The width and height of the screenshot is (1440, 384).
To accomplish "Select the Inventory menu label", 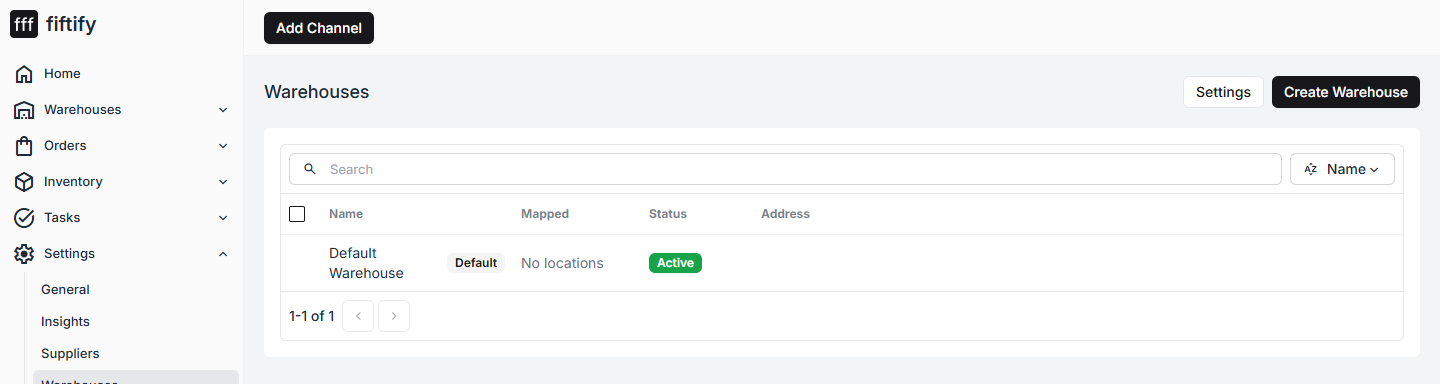I will coord(73,182).
